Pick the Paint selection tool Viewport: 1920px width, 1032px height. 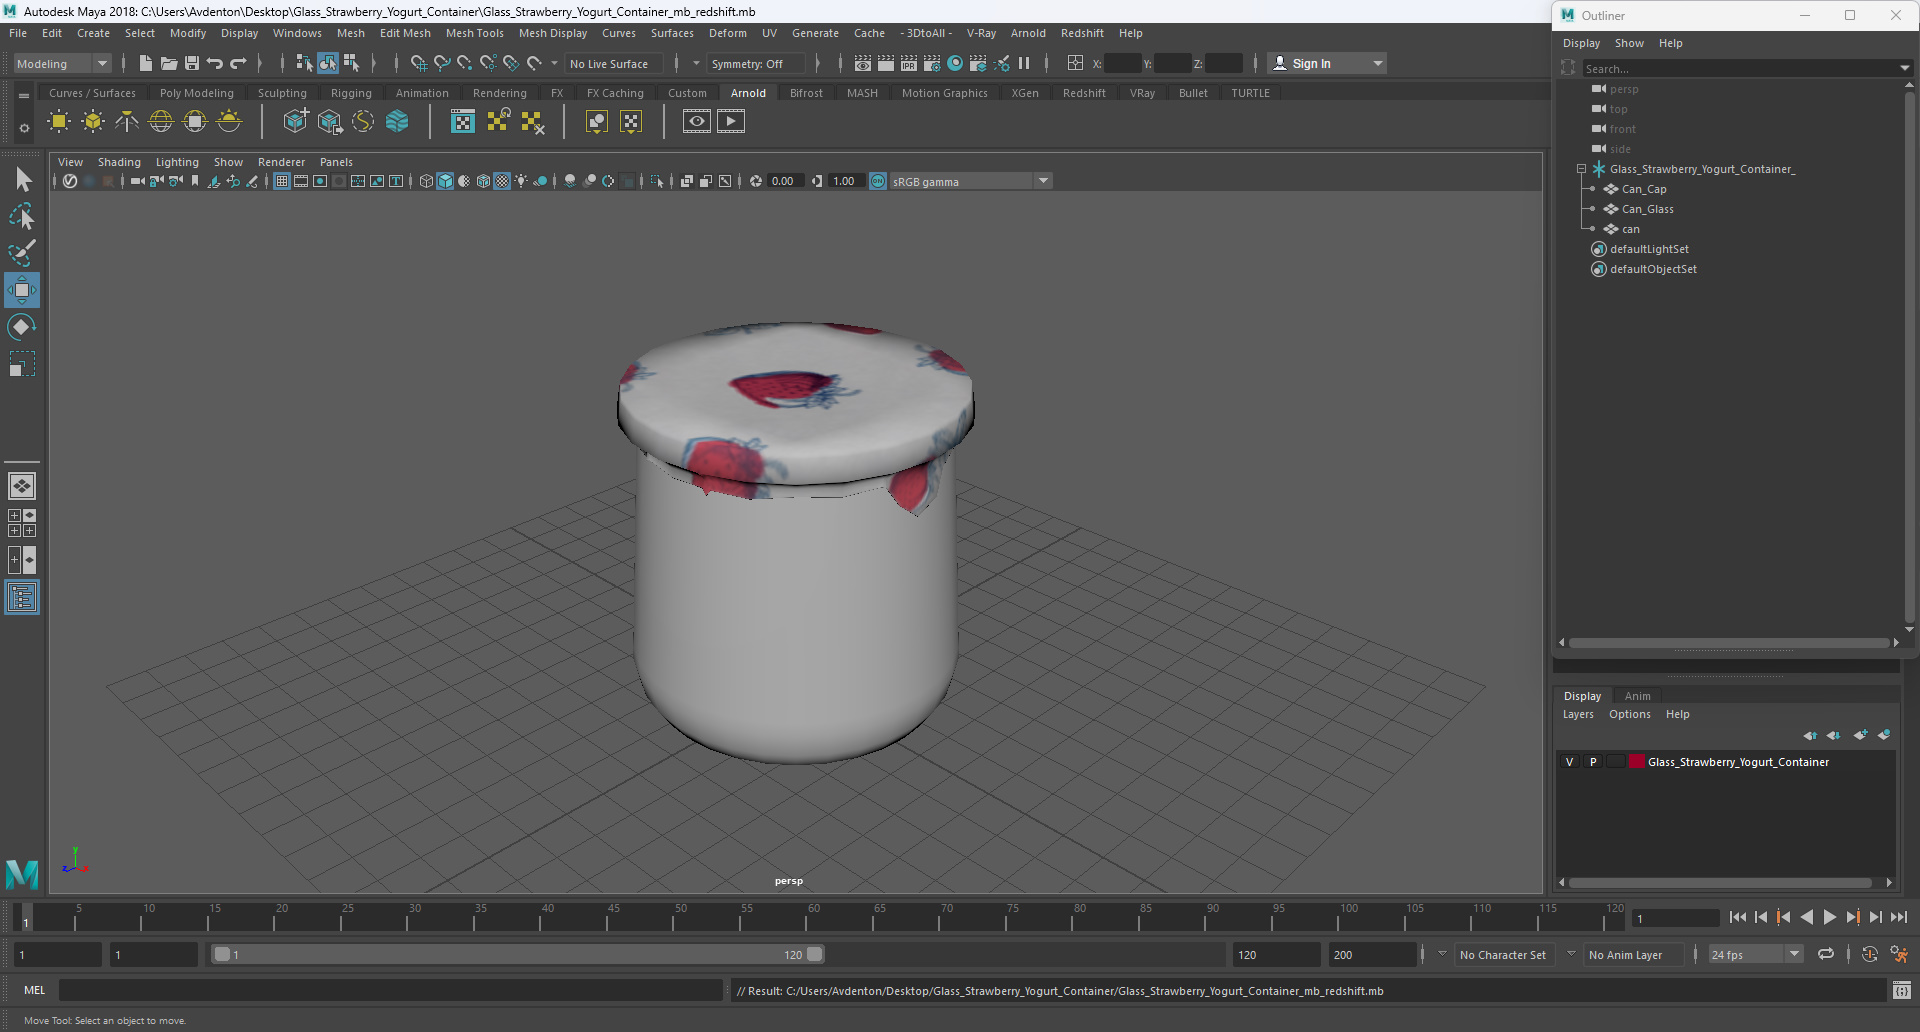coord(22,252)
